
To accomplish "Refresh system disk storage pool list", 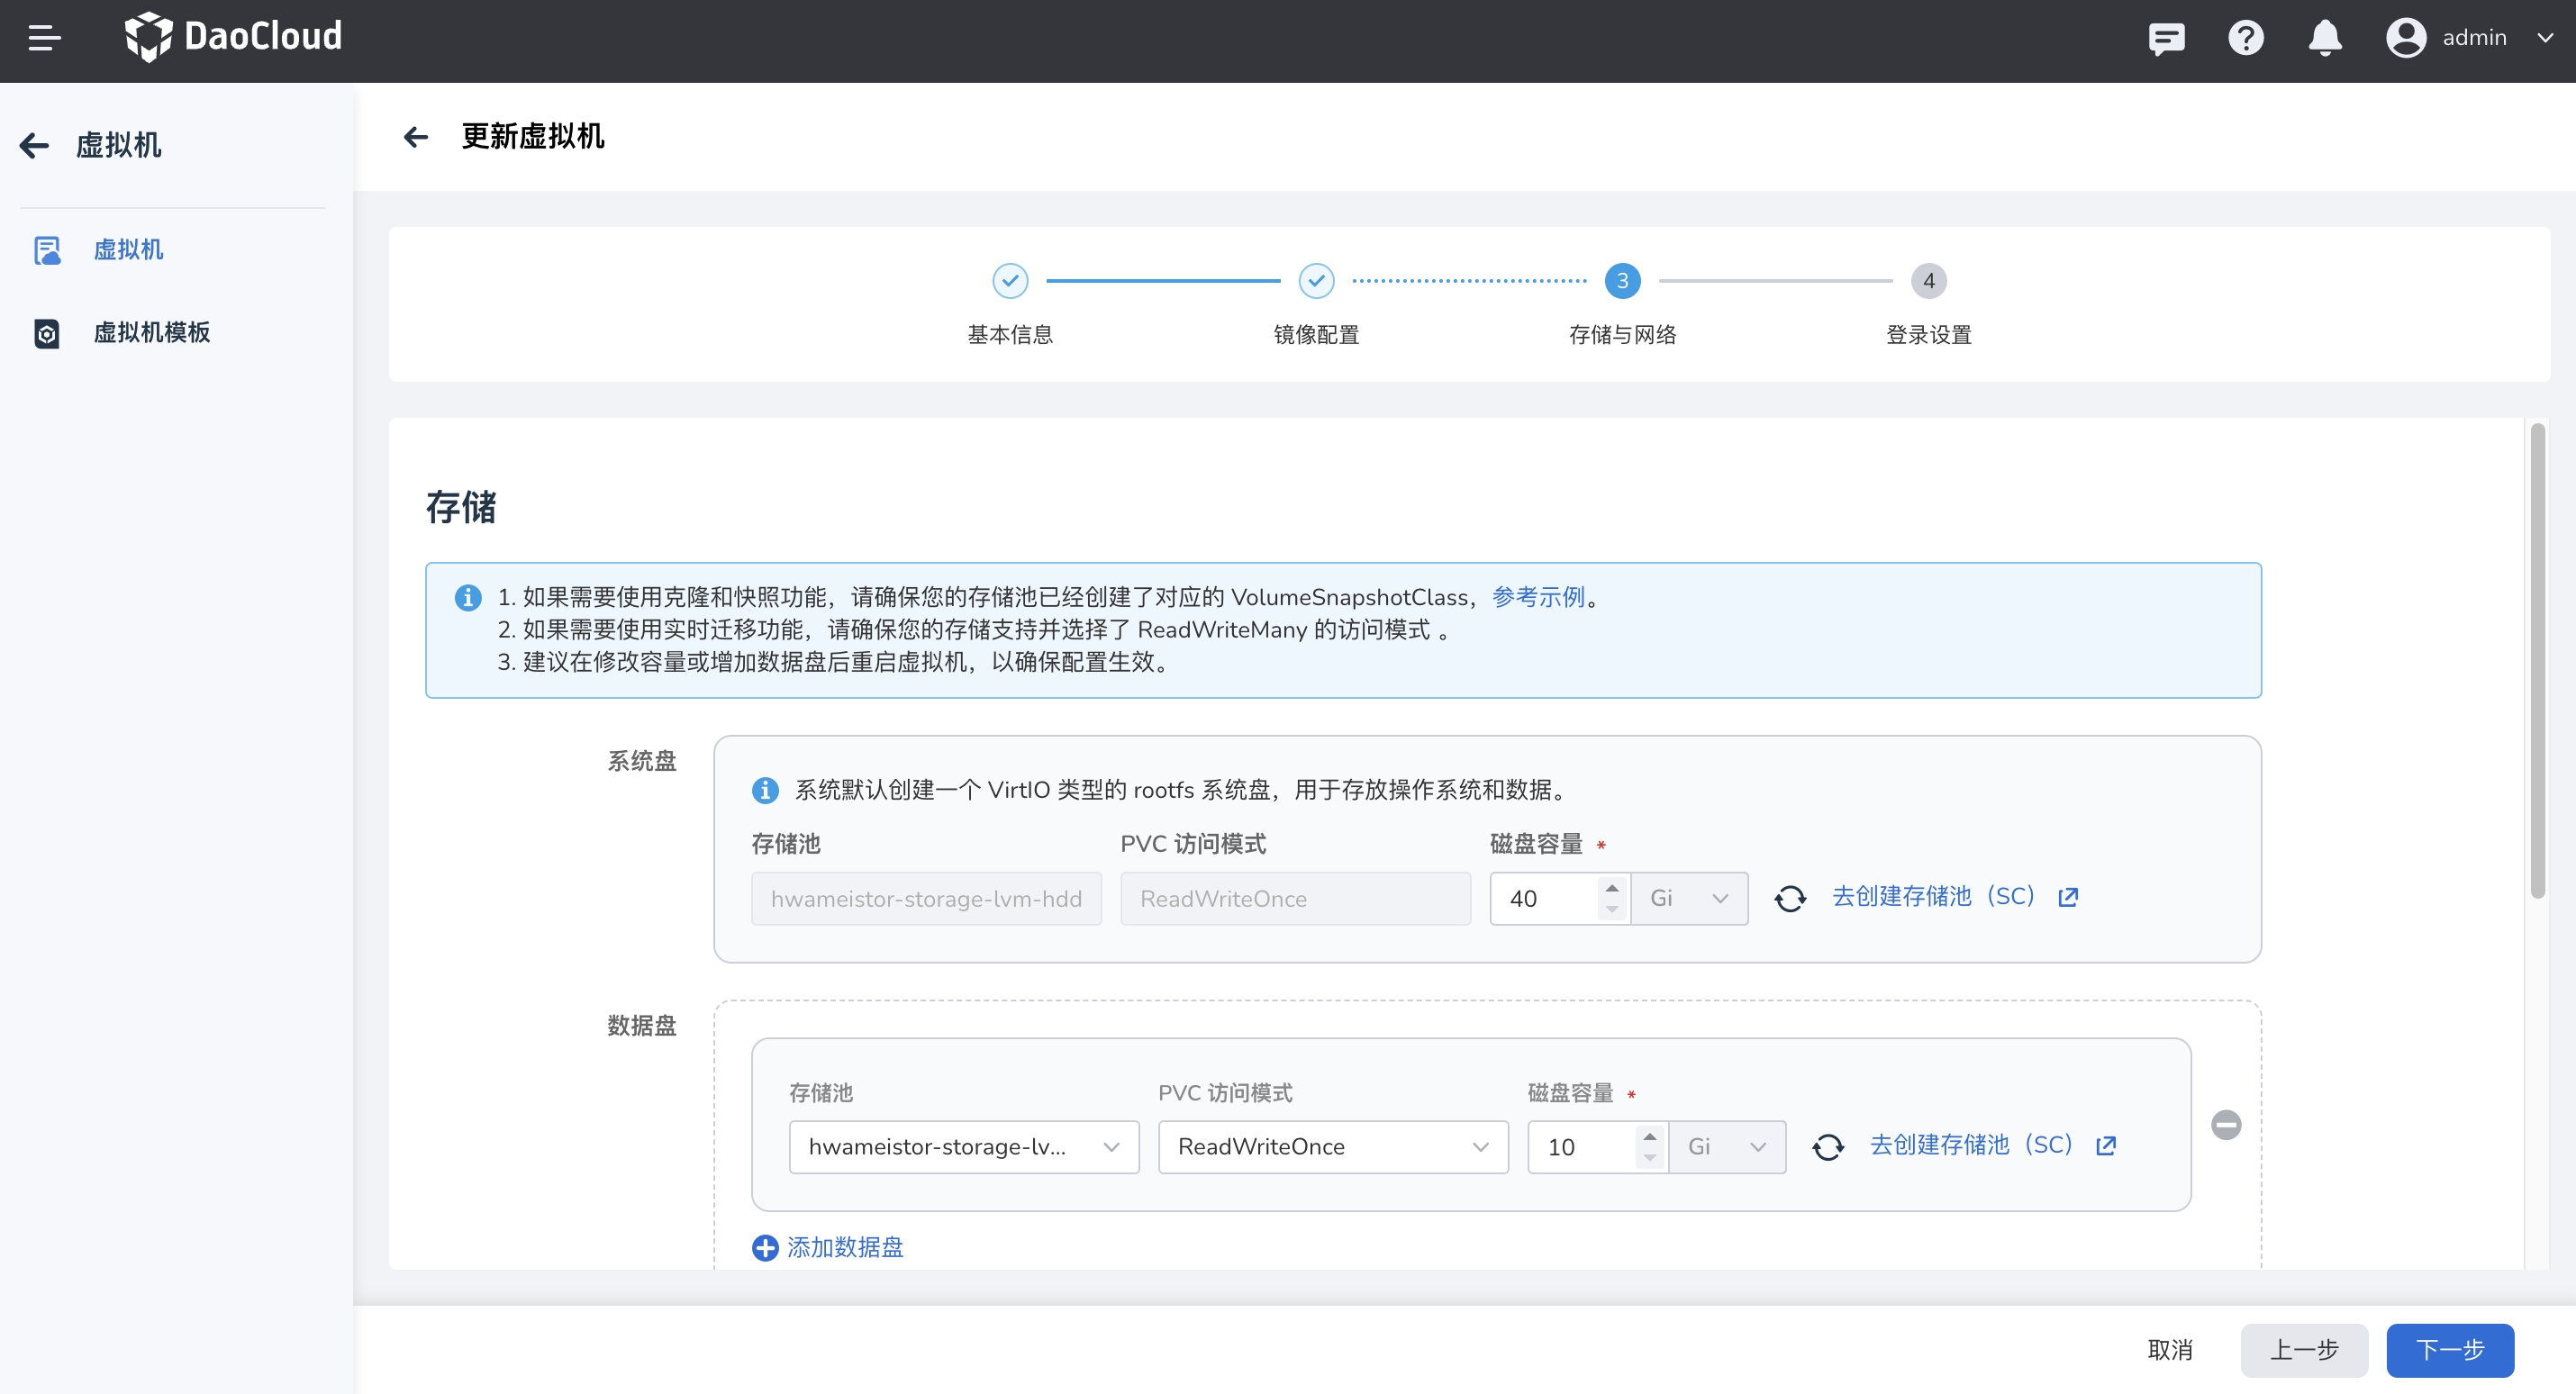I will 1790,898.
